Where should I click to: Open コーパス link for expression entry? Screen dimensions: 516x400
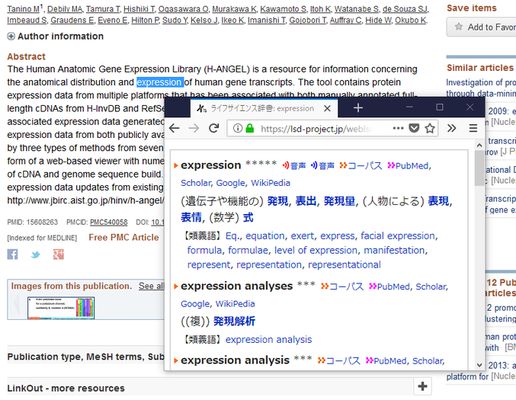coord(360,166)
